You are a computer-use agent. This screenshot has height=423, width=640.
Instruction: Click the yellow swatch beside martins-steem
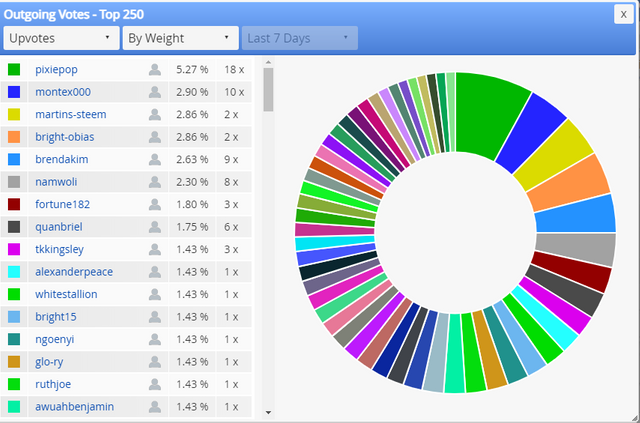14,114
